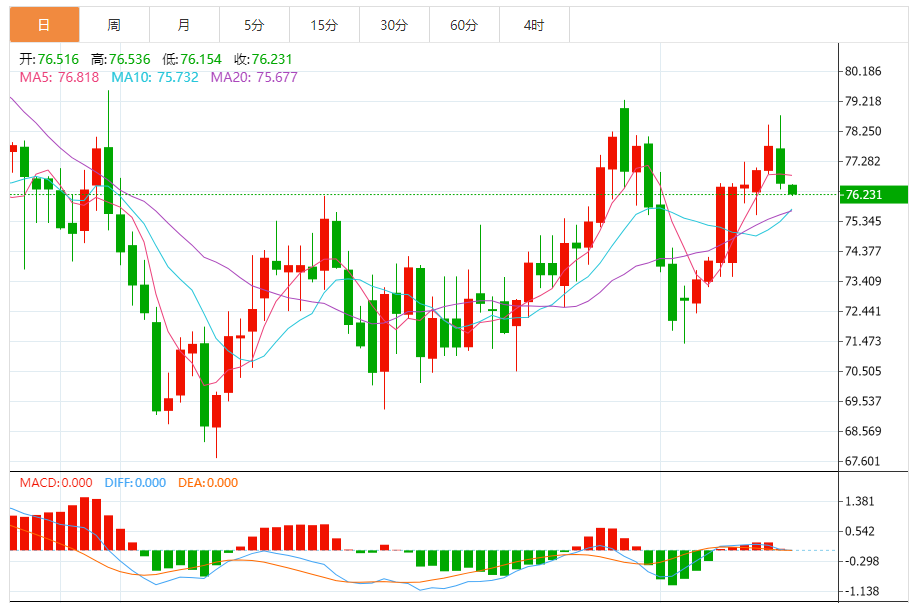The width and height of the screenshot is (918, 603).
Task: Click the opening price 开:76.516
Action: tap(49, 59)
